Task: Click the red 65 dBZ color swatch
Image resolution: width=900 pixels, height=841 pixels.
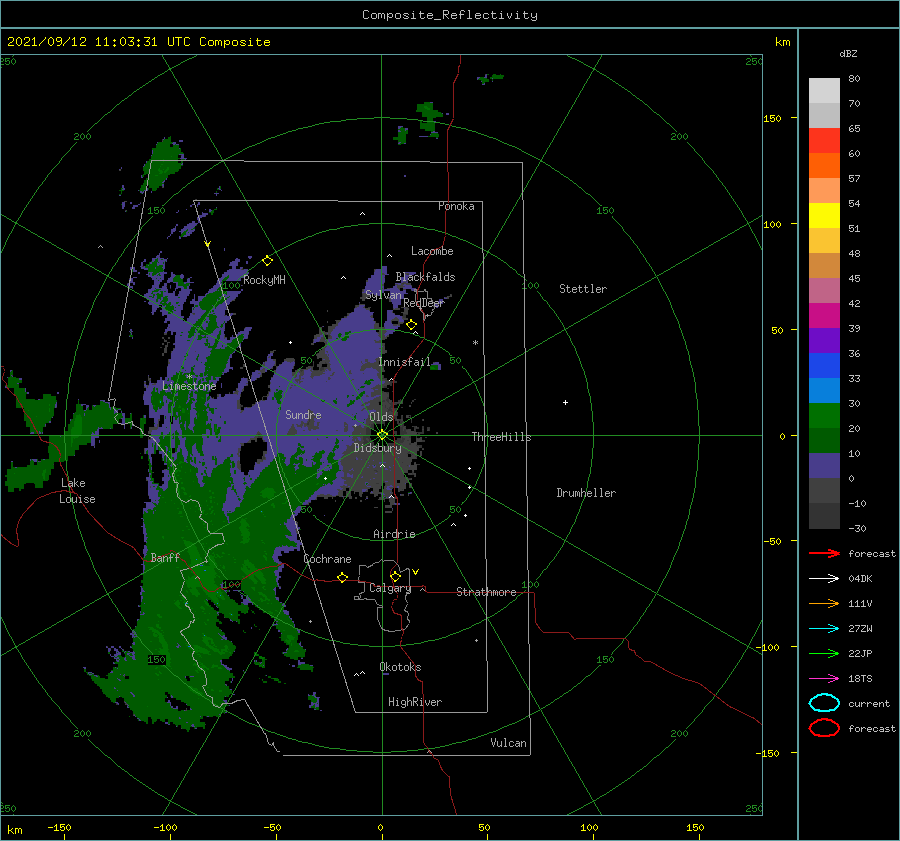Action: pos(824,140)
